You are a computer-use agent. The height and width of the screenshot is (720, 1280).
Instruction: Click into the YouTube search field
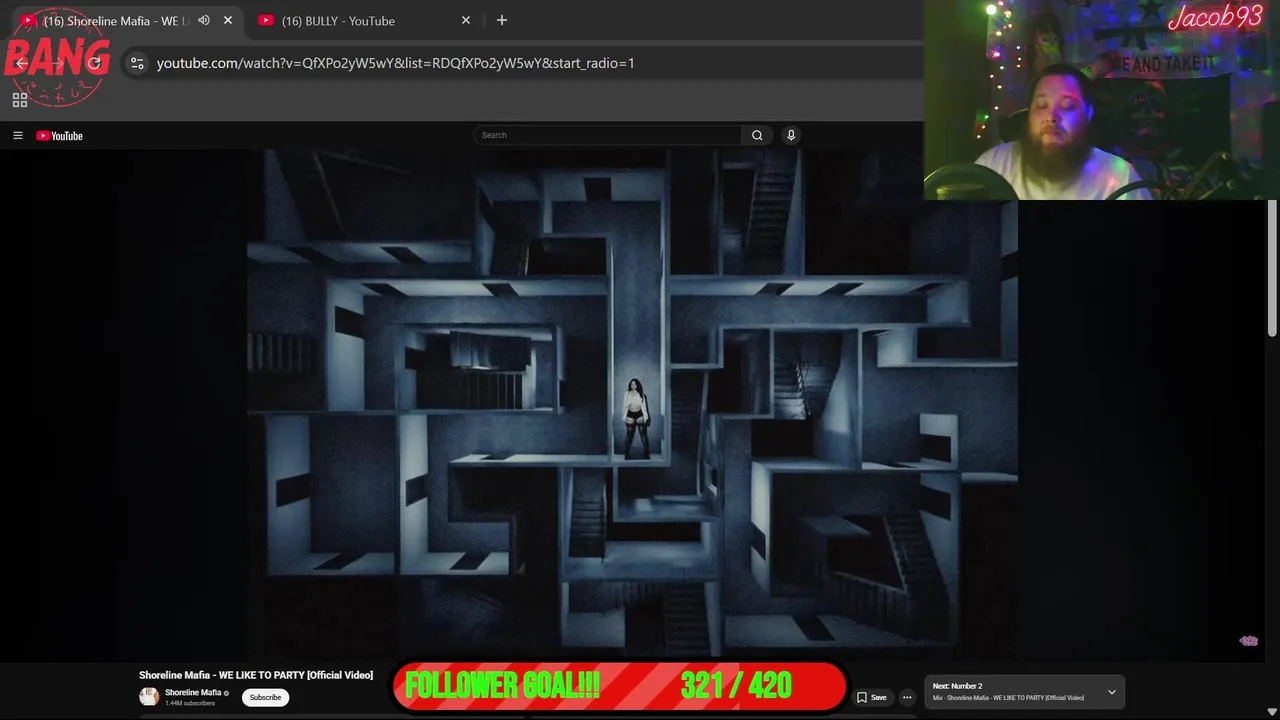pos(608,135)
